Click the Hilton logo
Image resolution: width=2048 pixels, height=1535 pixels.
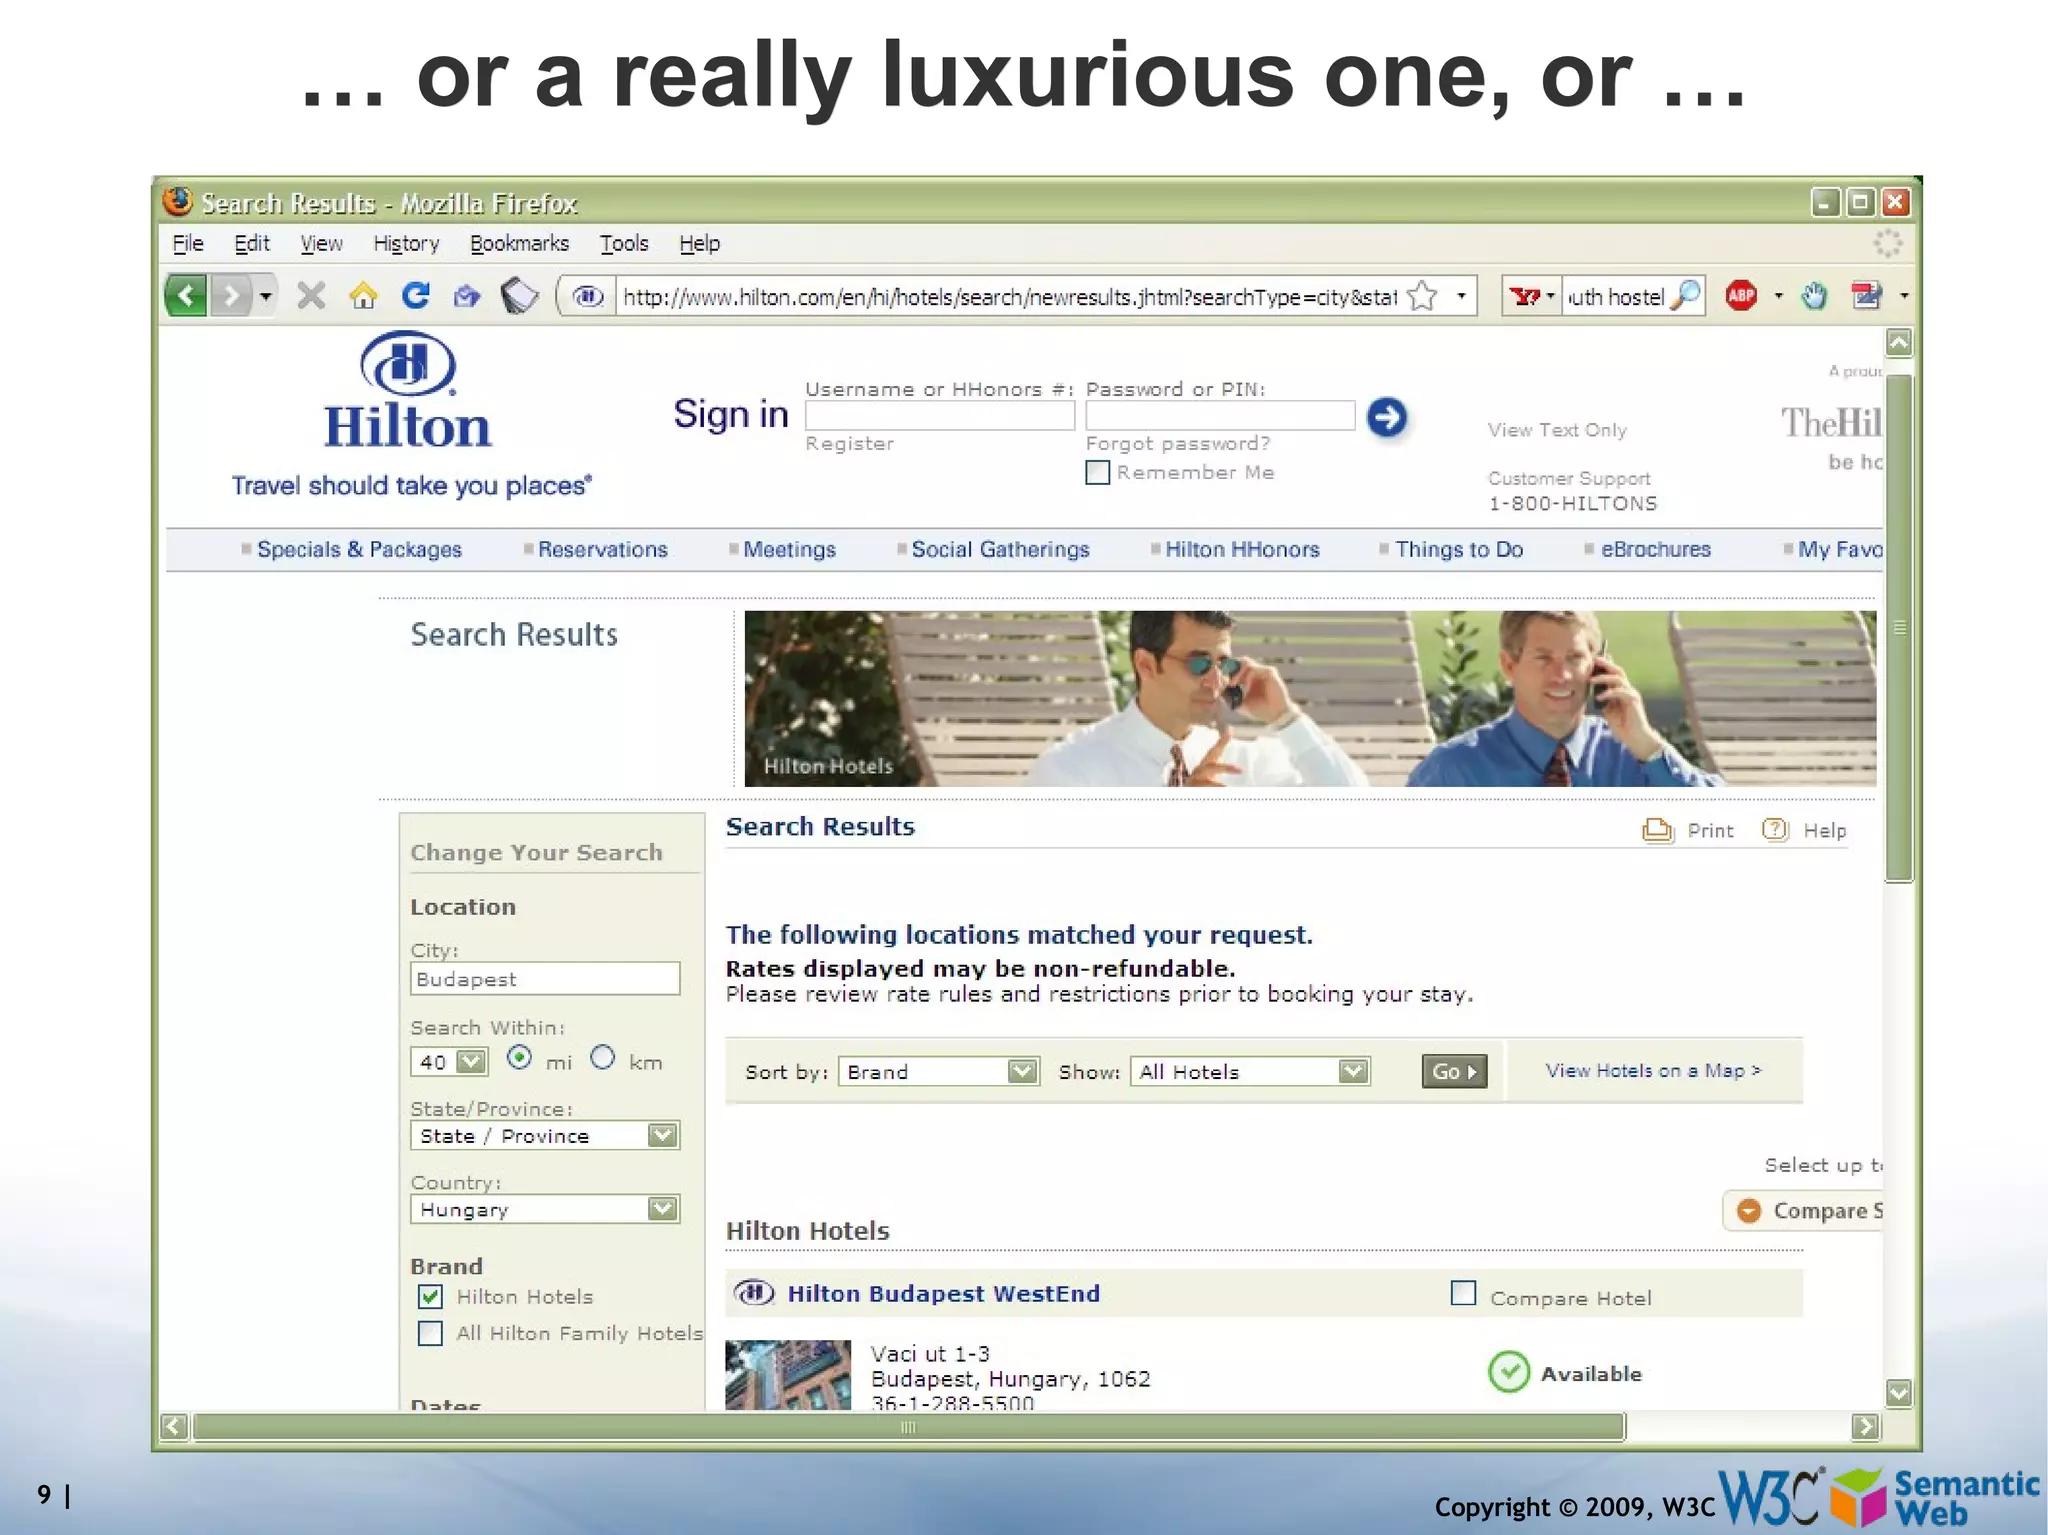[x=408, y=390]
